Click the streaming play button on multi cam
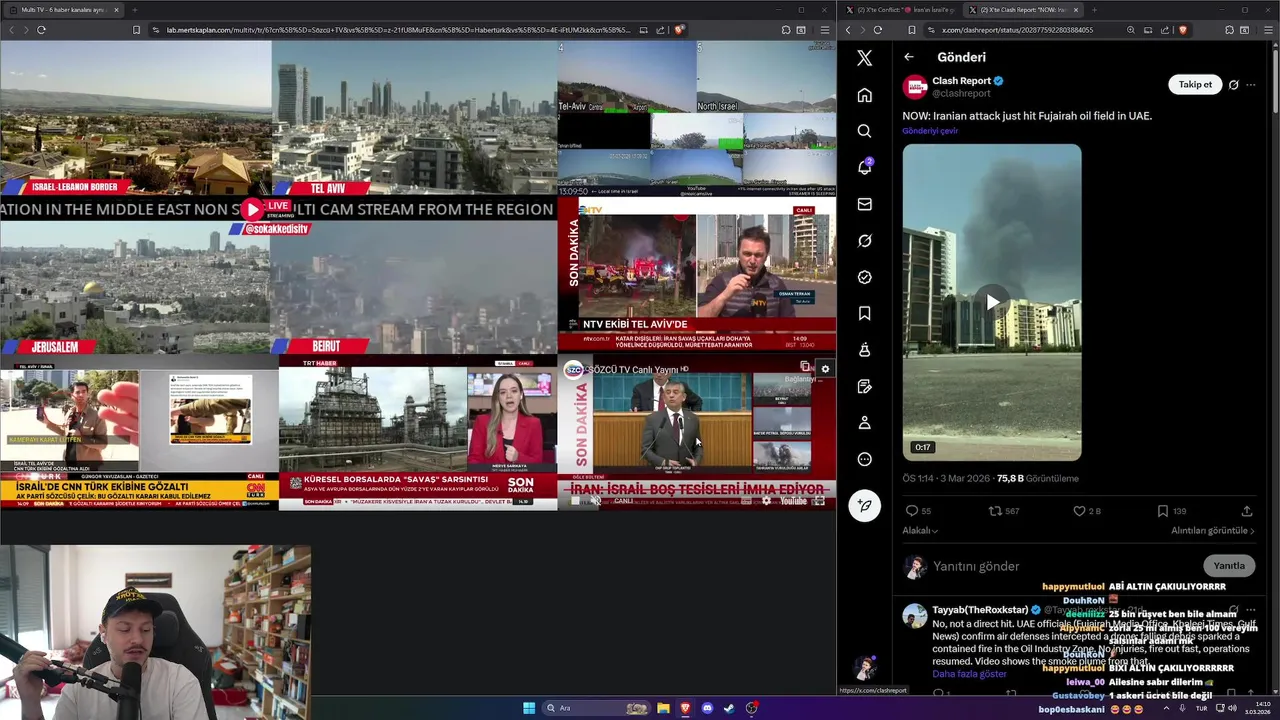 (x=252, y=209)
